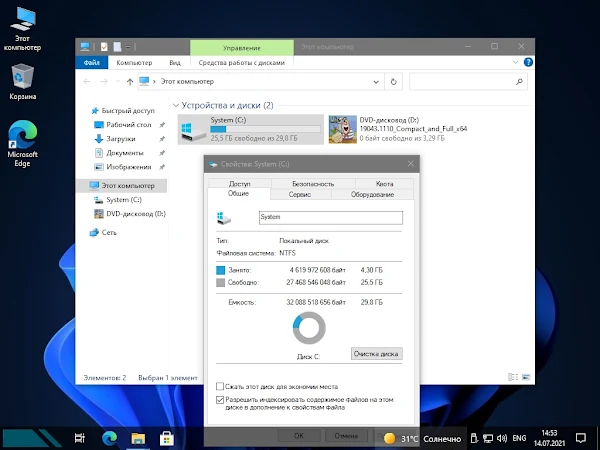Open the Средства работы с дисками tab

[x=241, y=62]
